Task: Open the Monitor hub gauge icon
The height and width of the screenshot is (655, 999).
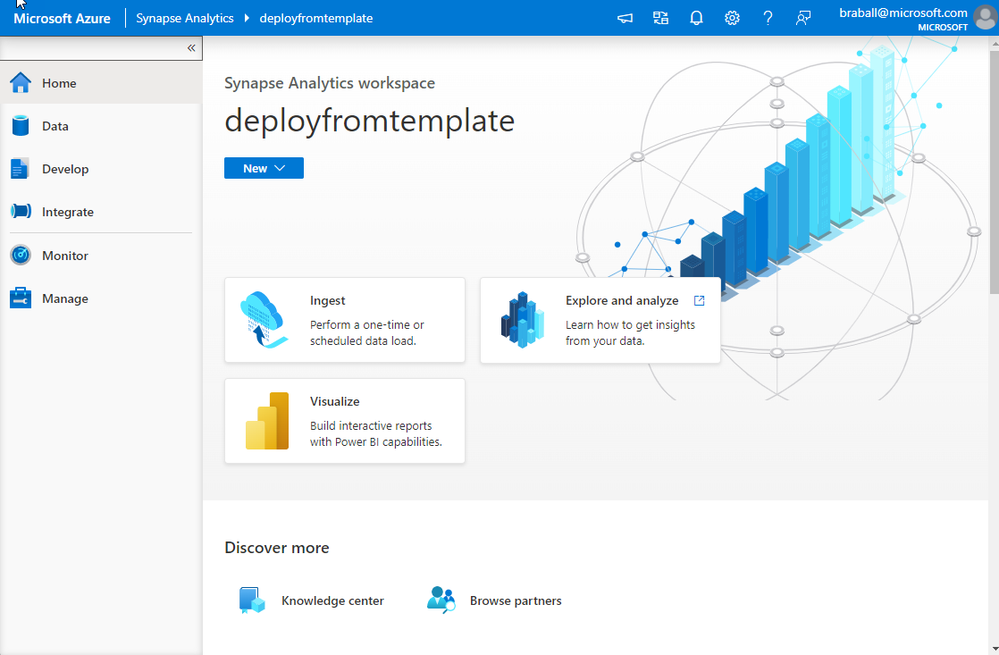Action: (20, 255)
